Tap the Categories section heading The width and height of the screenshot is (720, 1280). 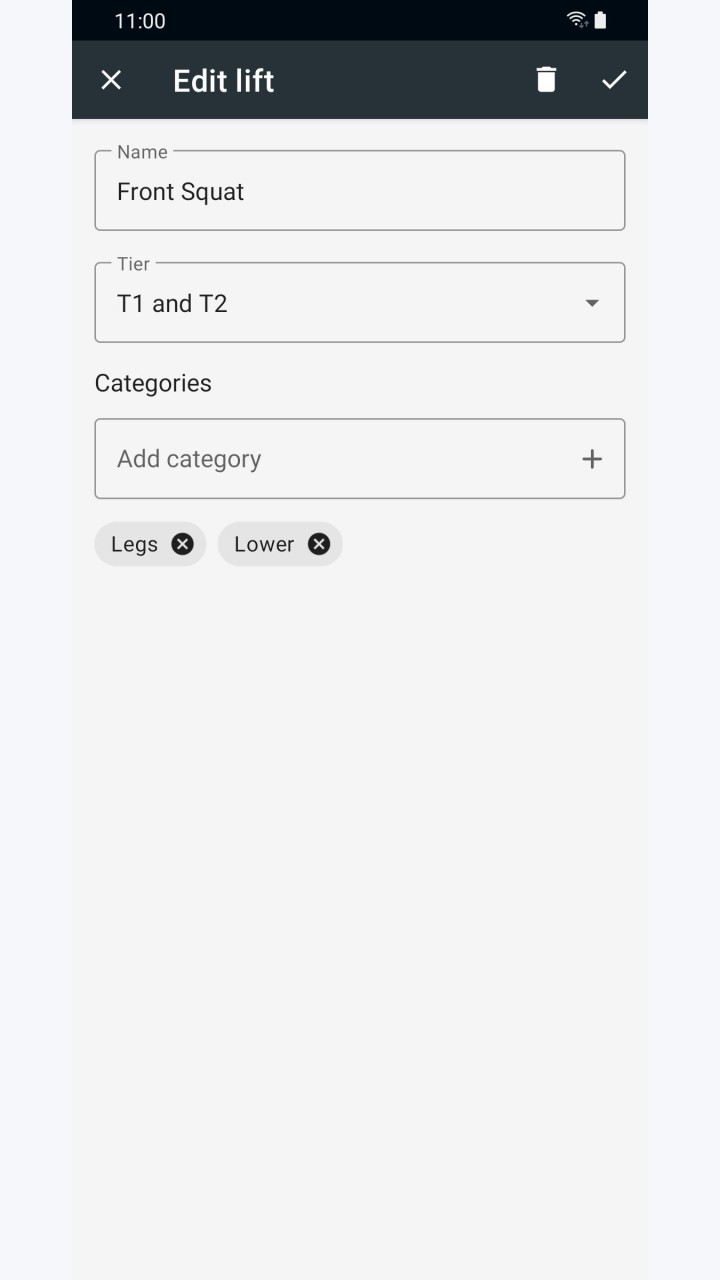pyautogui.click(x=153, y=383)
